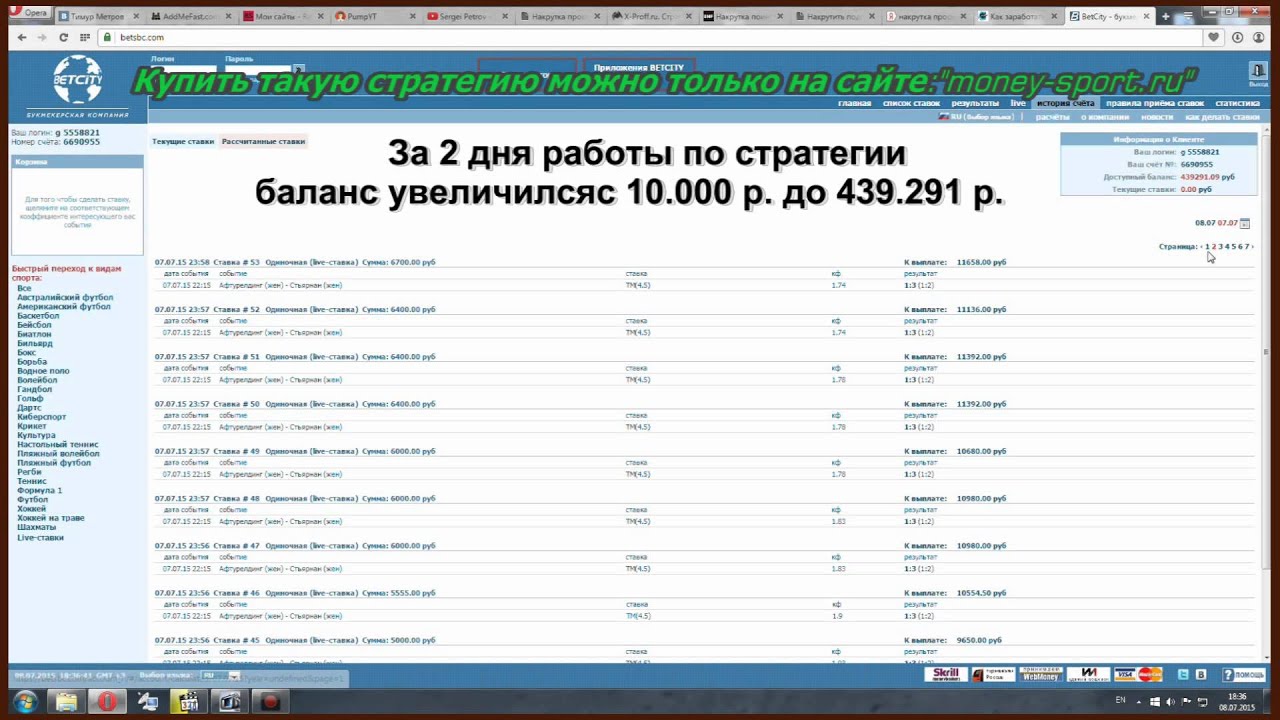Open the результаты menu item

tap(975, 103)
